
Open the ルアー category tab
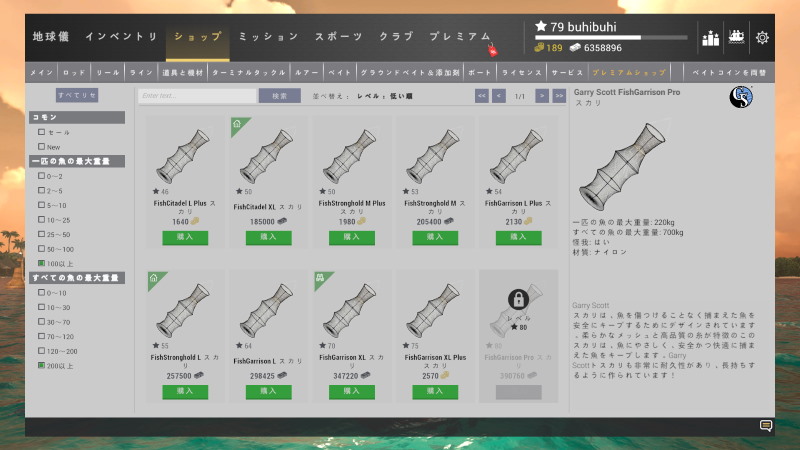click(307, 72)
